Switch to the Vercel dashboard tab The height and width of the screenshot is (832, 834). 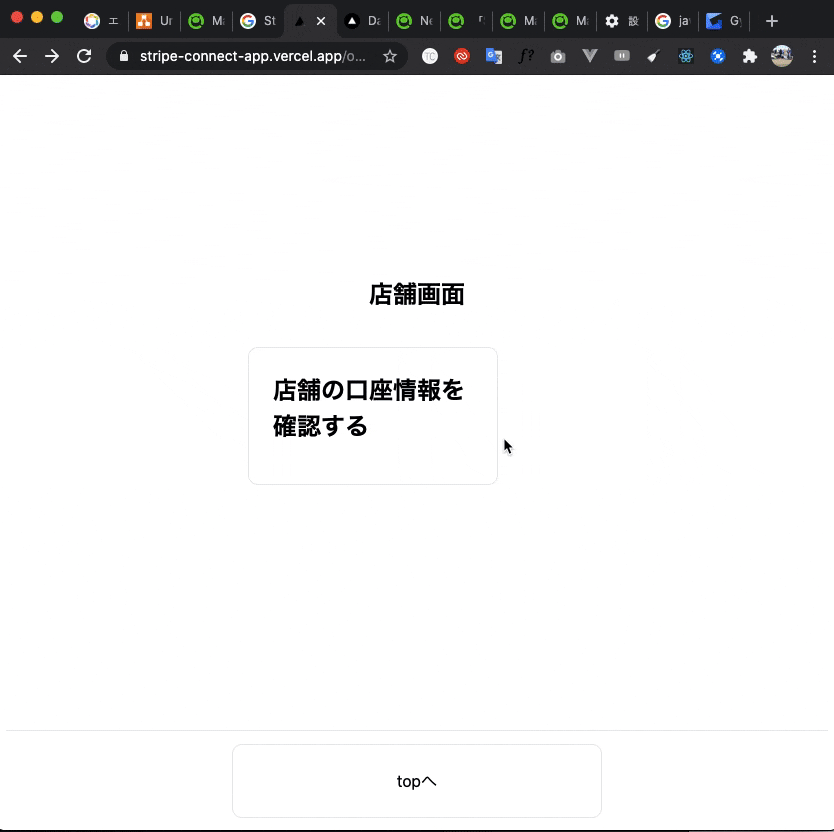click(x=362, y=20)
